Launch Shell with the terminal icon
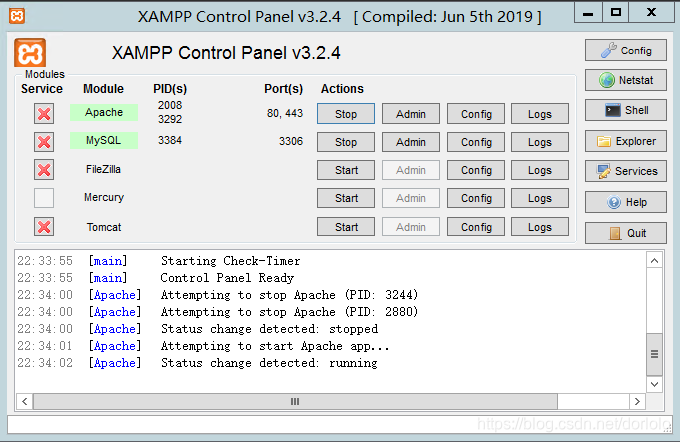680x442 pixels. (625, 110)
